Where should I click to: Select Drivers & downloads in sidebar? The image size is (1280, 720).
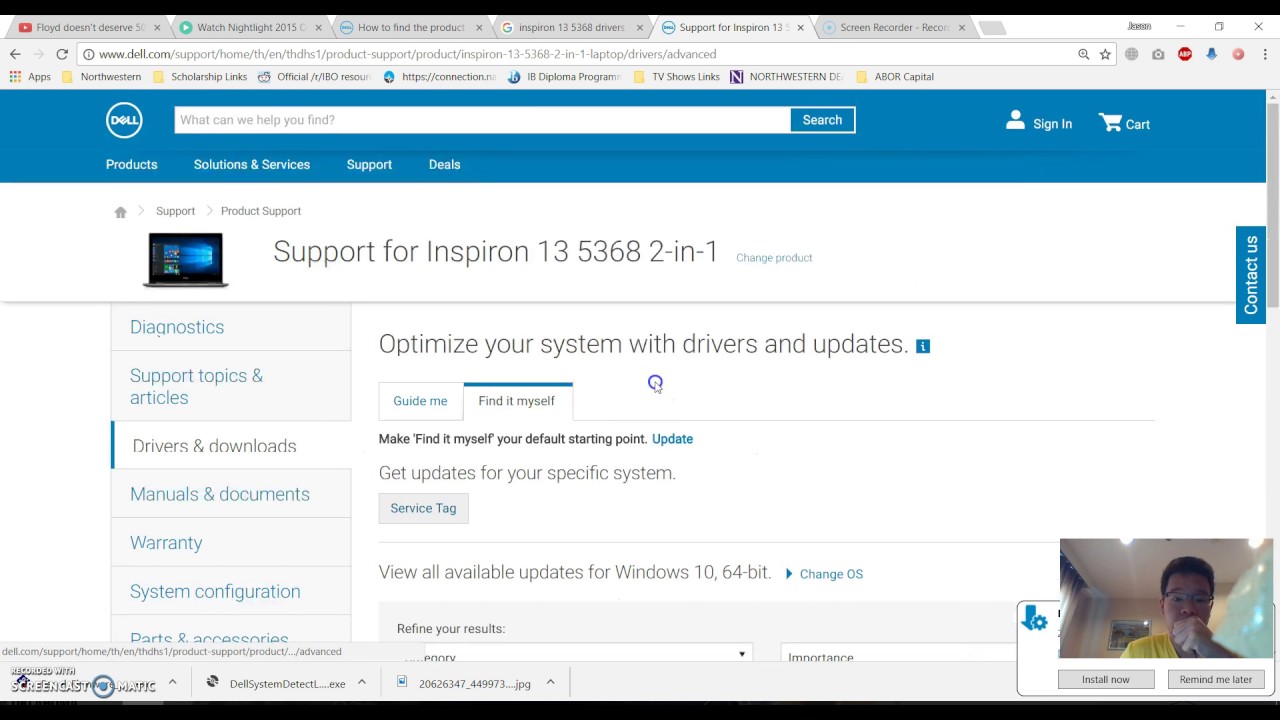tap(214, 446)
